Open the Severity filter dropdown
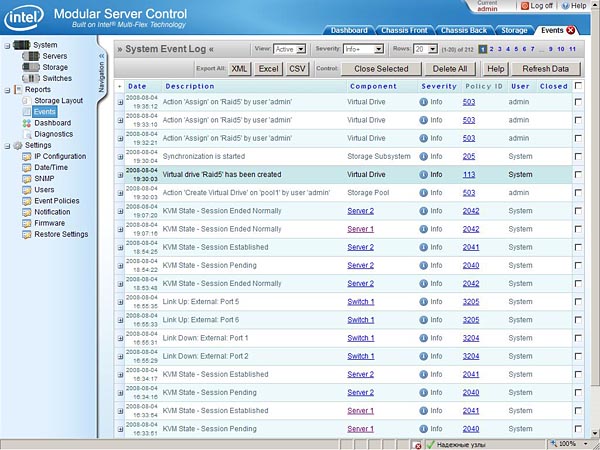This screenshot has width=600, height=450. 364,49
